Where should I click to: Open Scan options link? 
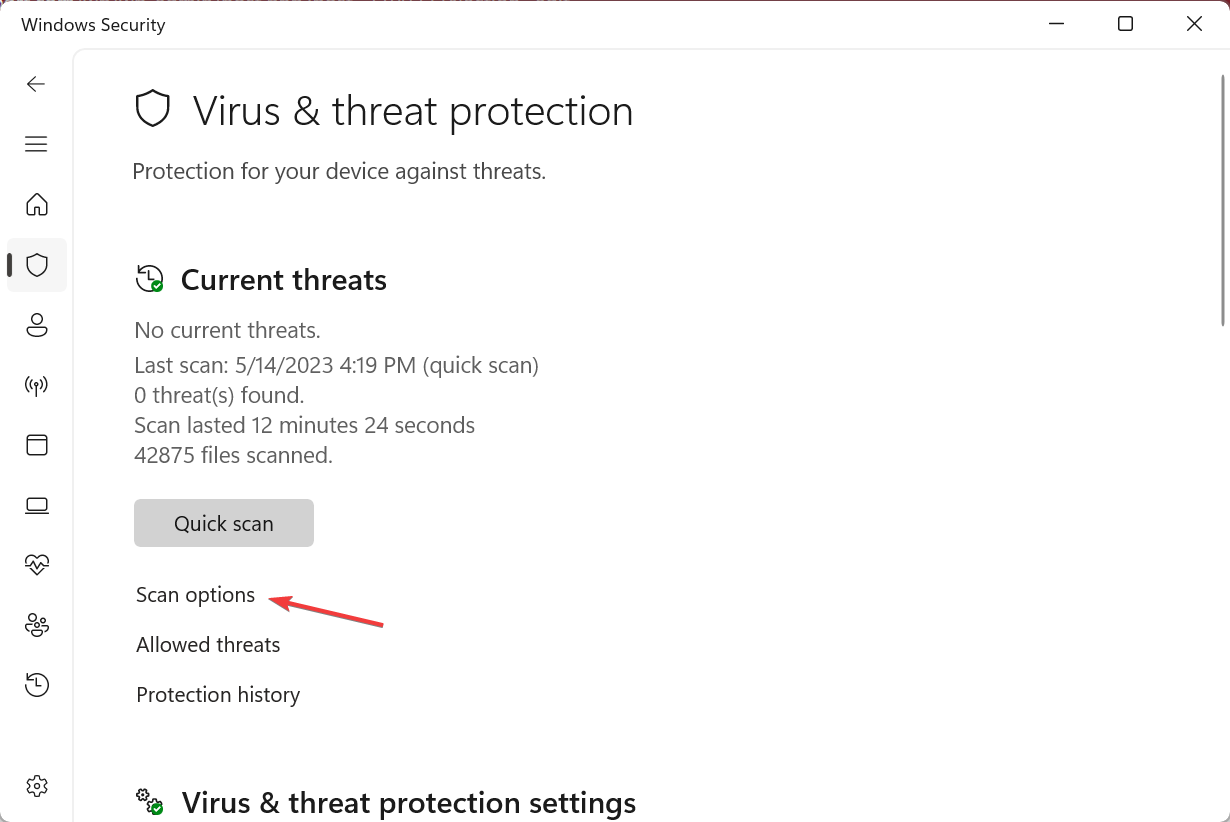coord(196,595)
